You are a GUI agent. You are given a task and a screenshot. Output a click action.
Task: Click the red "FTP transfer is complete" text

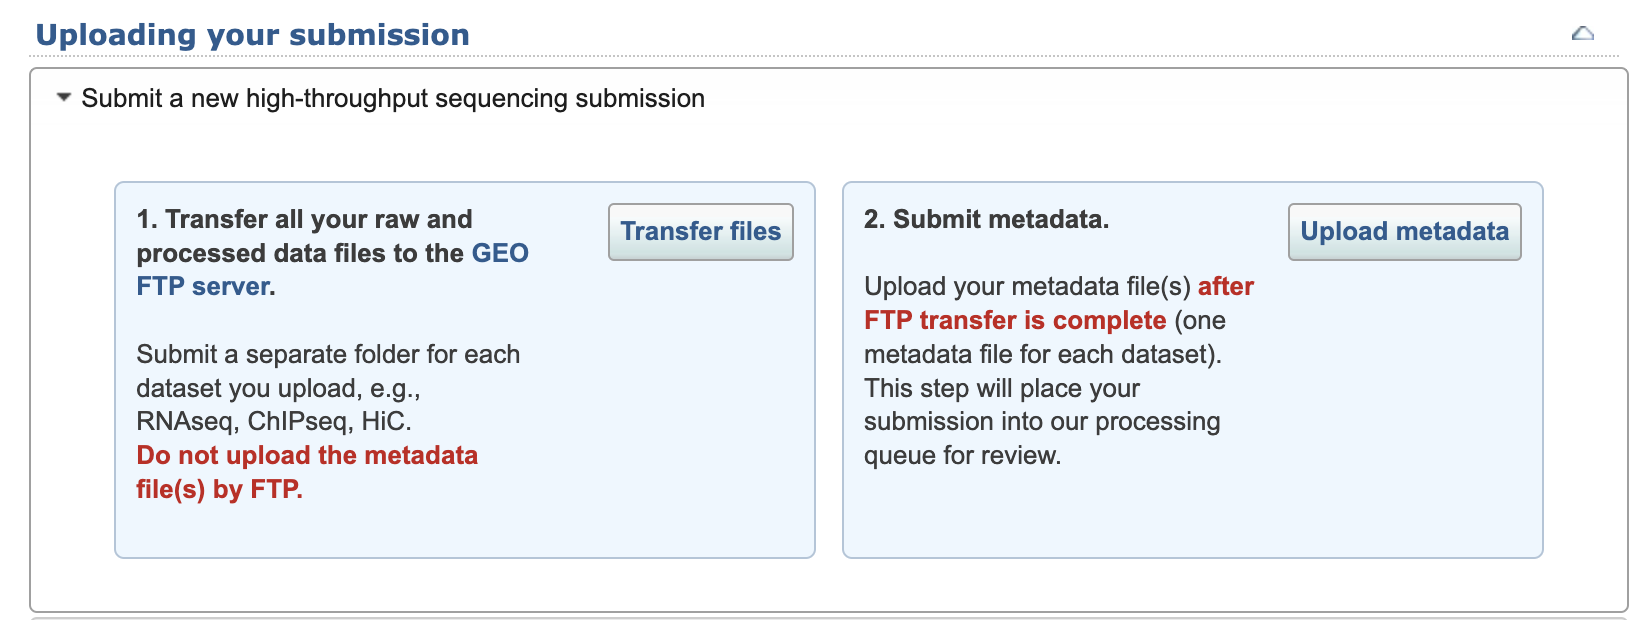point(1015,321)
